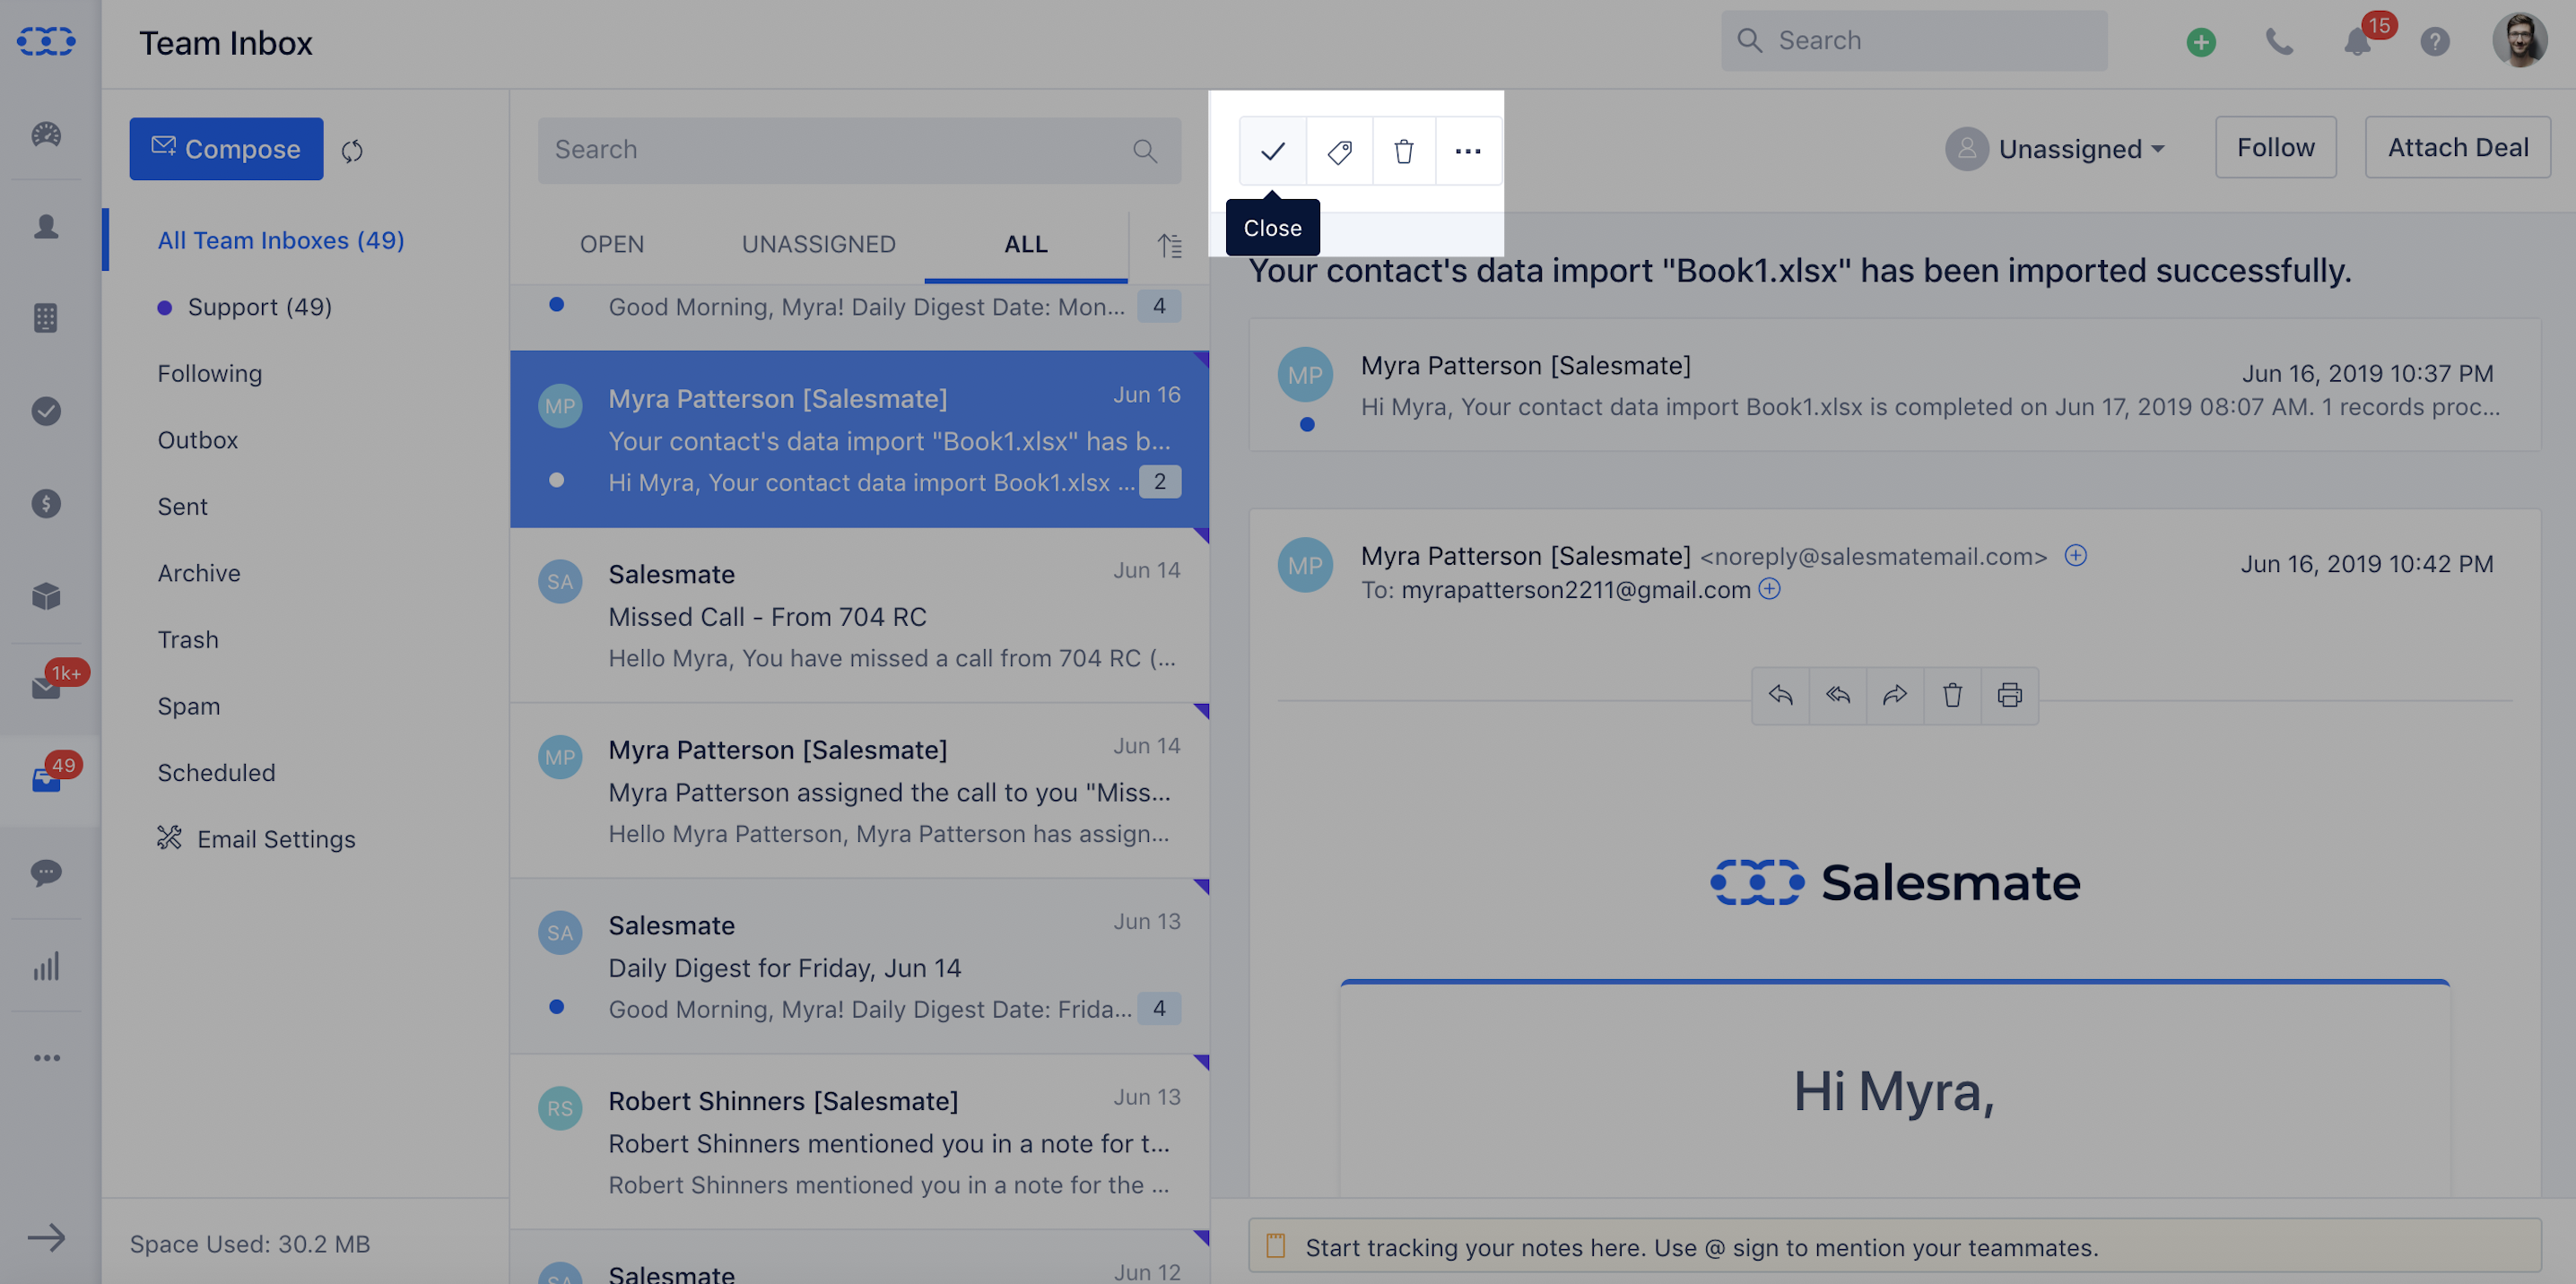Click the sort order icon beside ALL tab
Screen dimensions: 2576x1284
(x=1169, y=245)
